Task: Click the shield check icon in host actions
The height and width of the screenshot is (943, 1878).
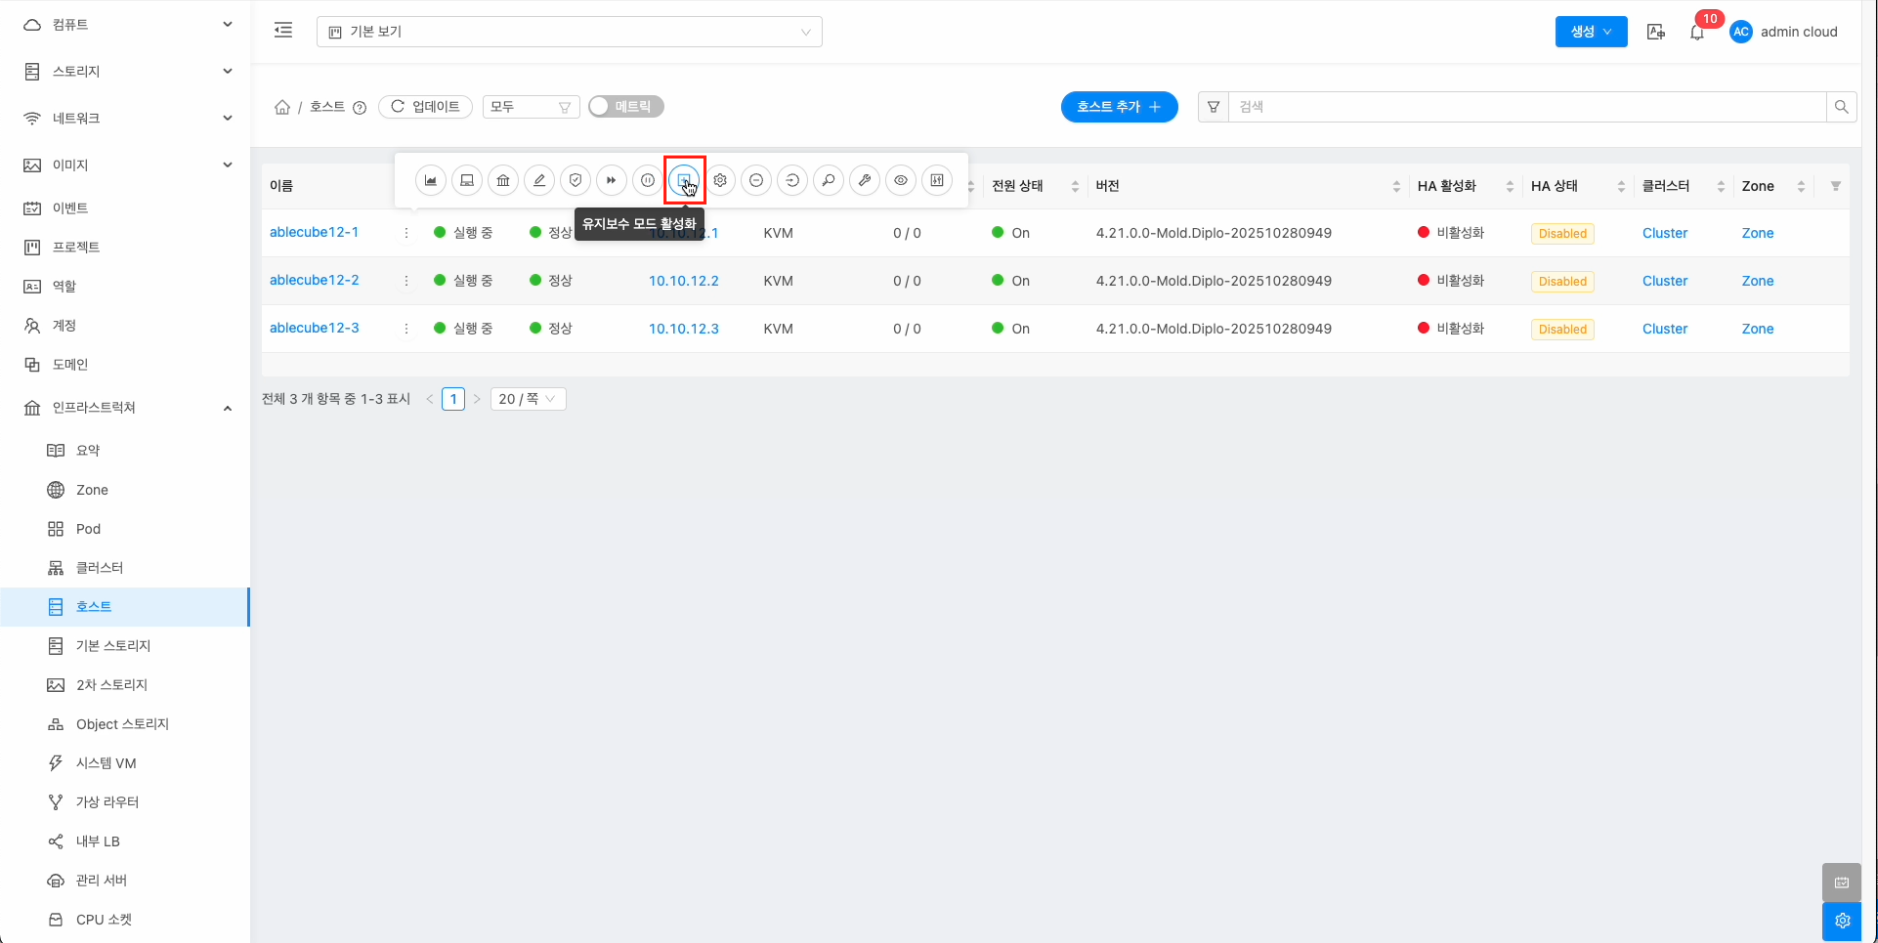Action: coord(575,181)
